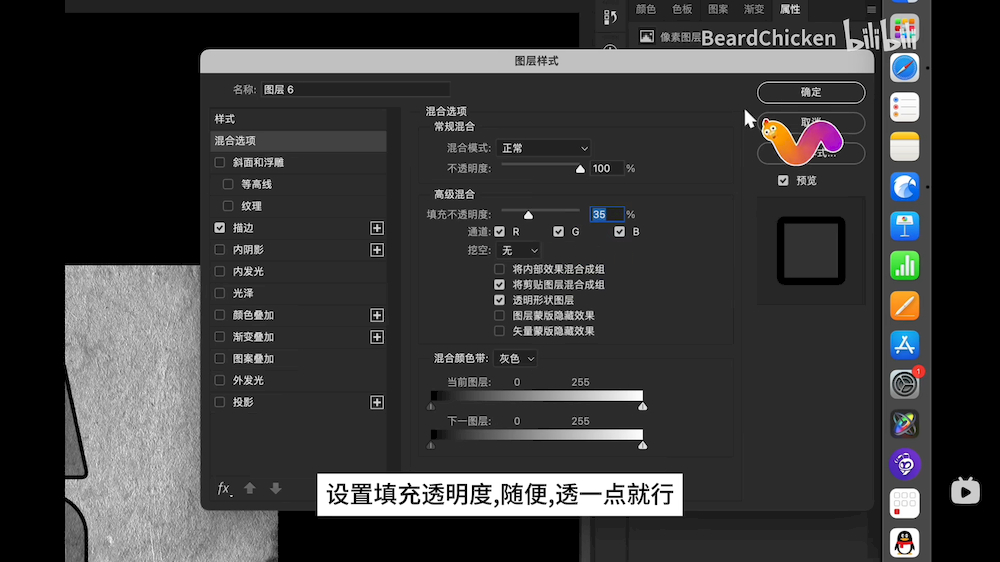This screenshot has width=1000, height=562.
Task: Open Notes app in the dock
Action: pyautogui.click(x=904, y=147)
